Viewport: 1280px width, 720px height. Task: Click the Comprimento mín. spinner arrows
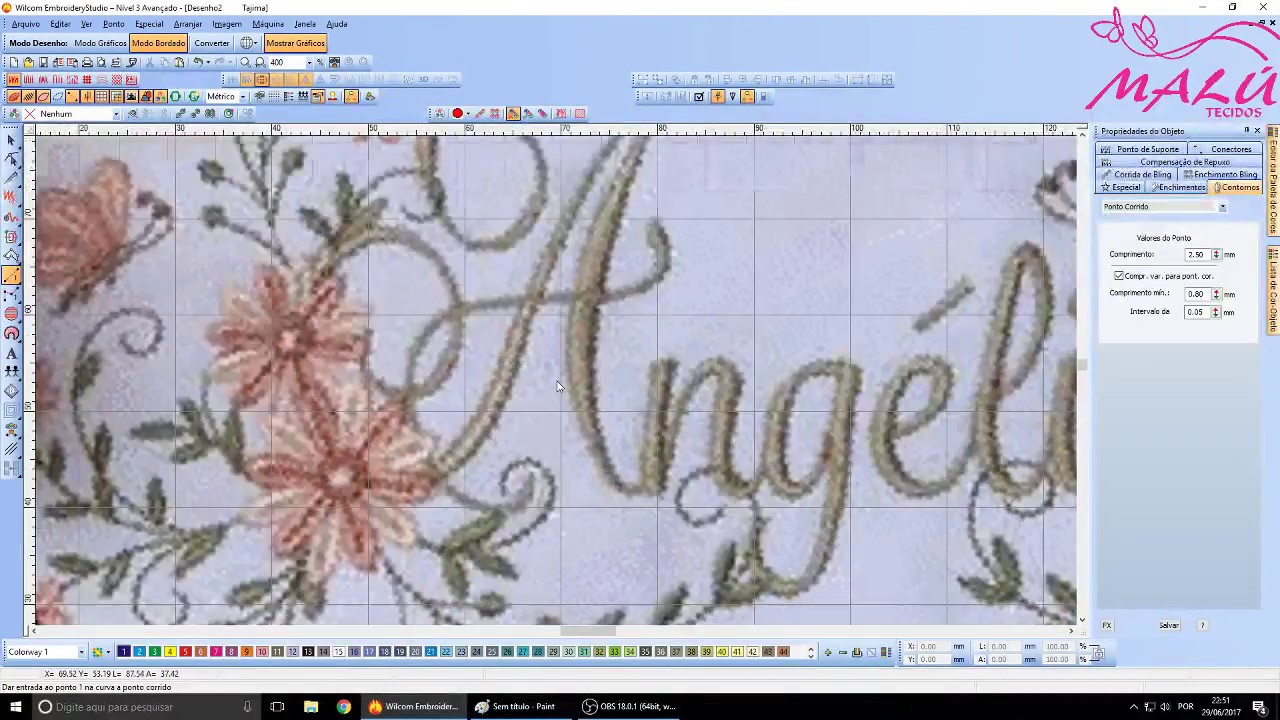pyautogui.click(x=1216, y=294)
